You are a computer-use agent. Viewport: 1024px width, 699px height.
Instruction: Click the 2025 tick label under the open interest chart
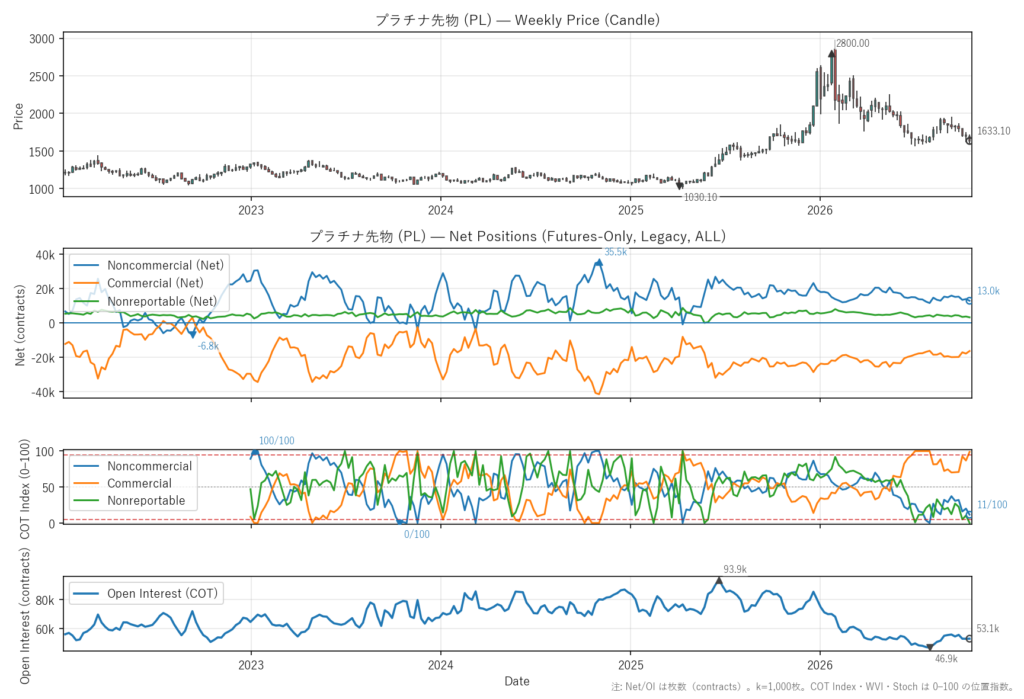630,666
